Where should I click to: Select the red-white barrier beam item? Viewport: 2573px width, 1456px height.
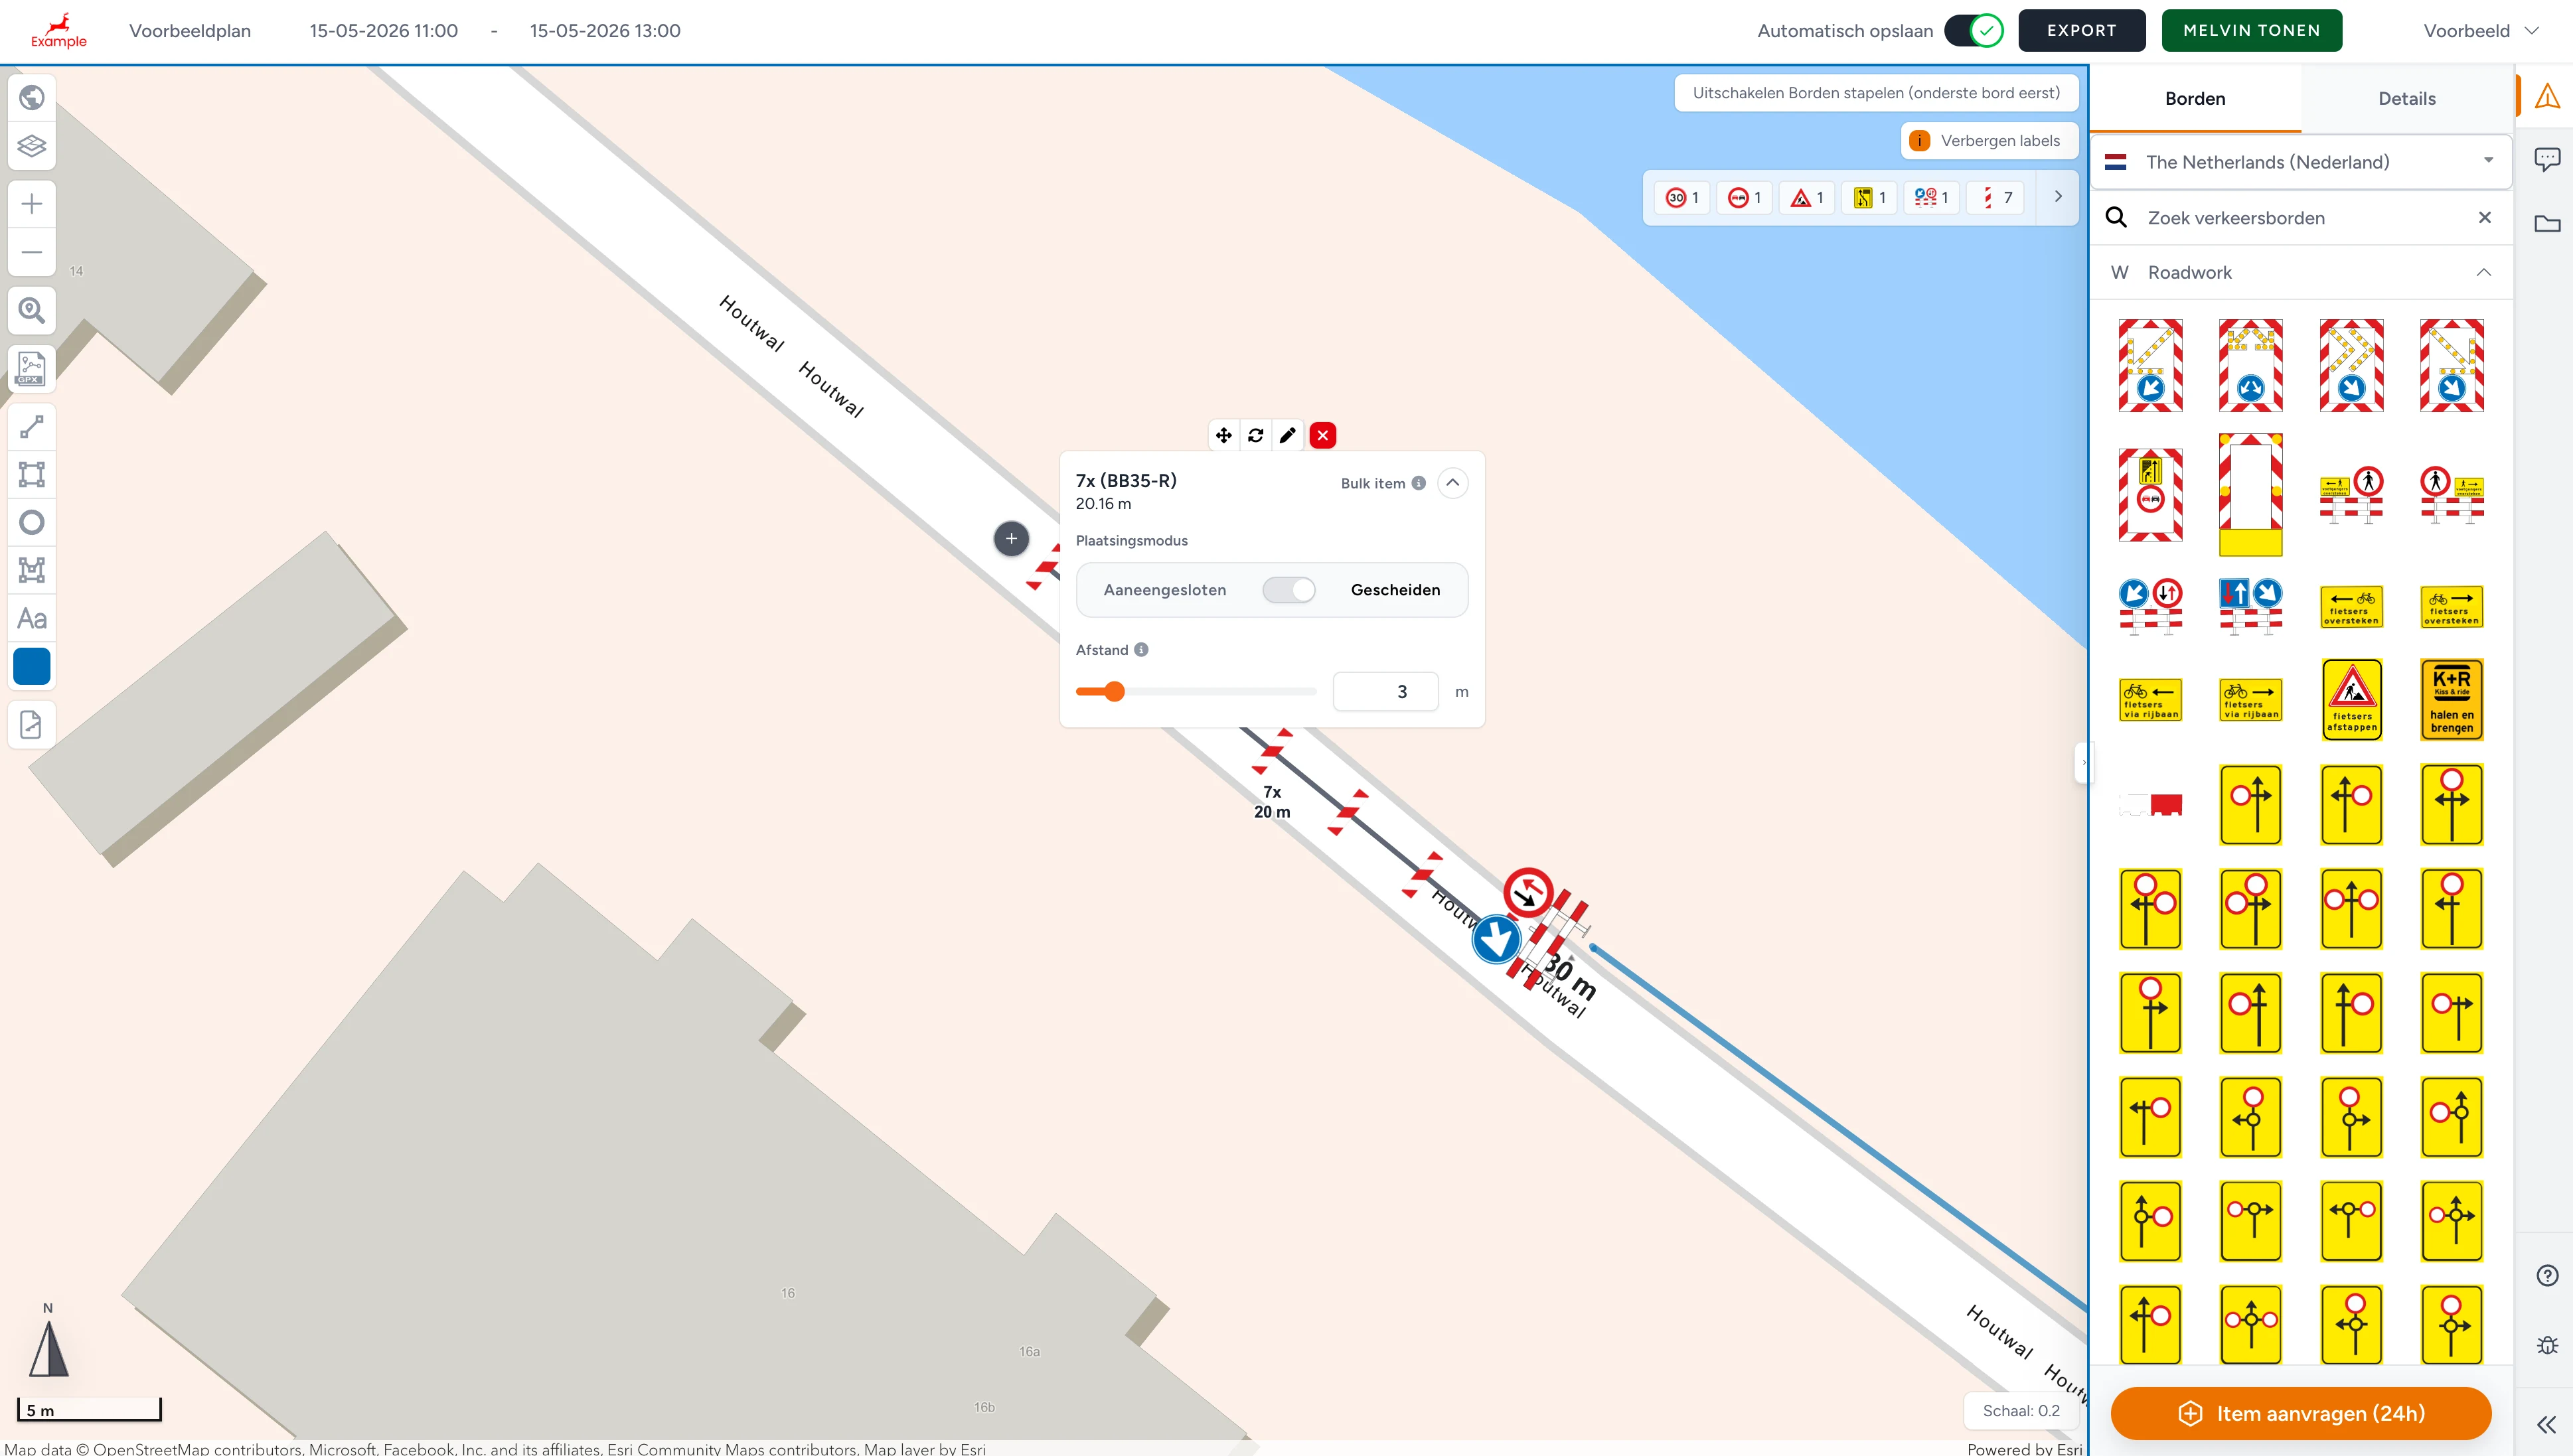pos(2150,804)
